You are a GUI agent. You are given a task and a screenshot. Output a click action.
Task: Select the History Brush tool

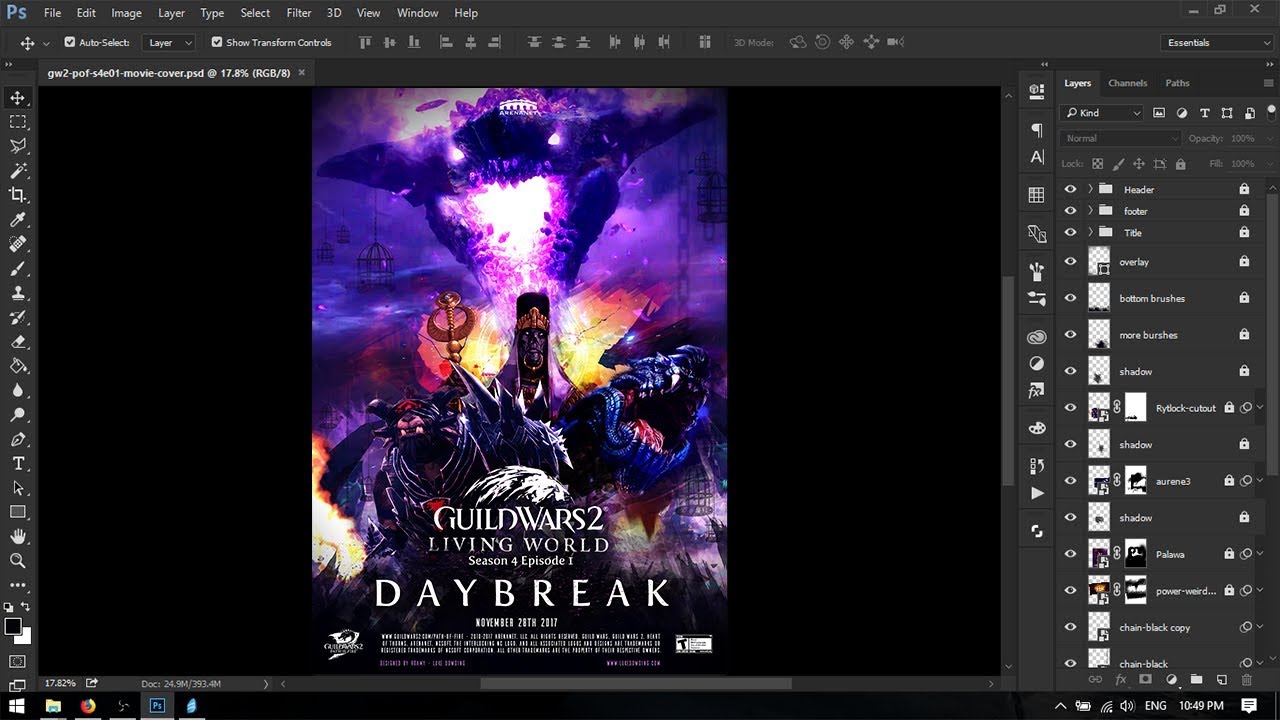tap(18, 317)
